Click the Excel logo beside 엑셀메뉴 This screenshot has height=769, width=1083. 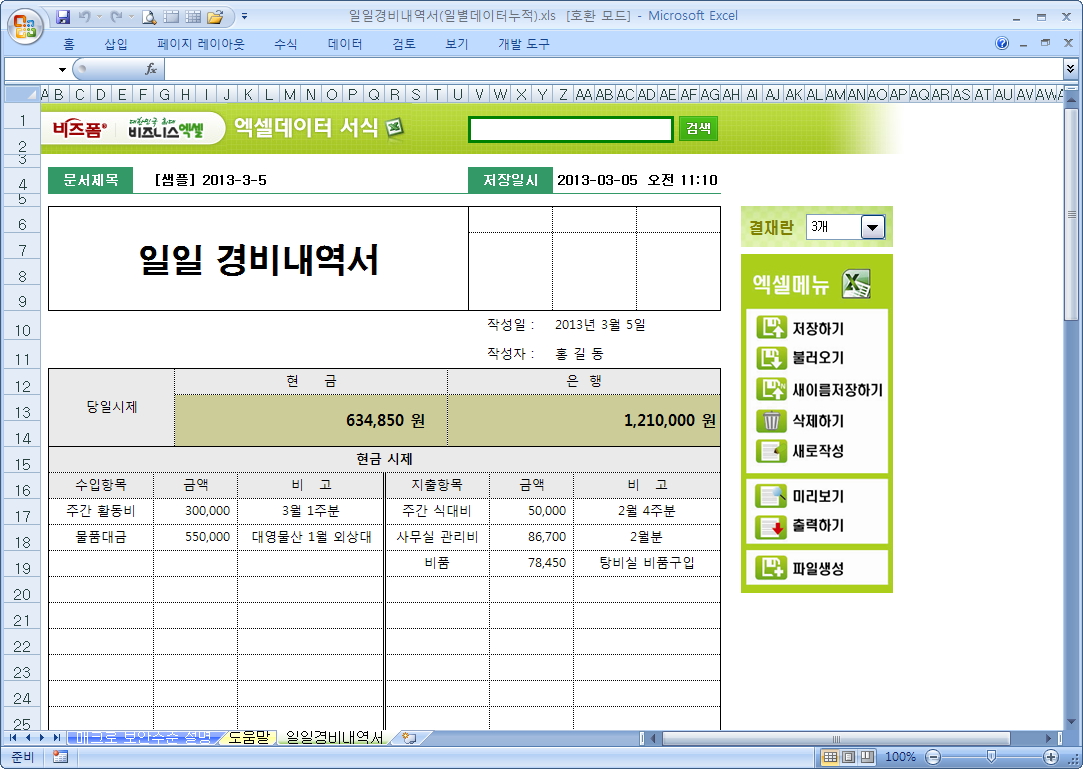point(856,283)
